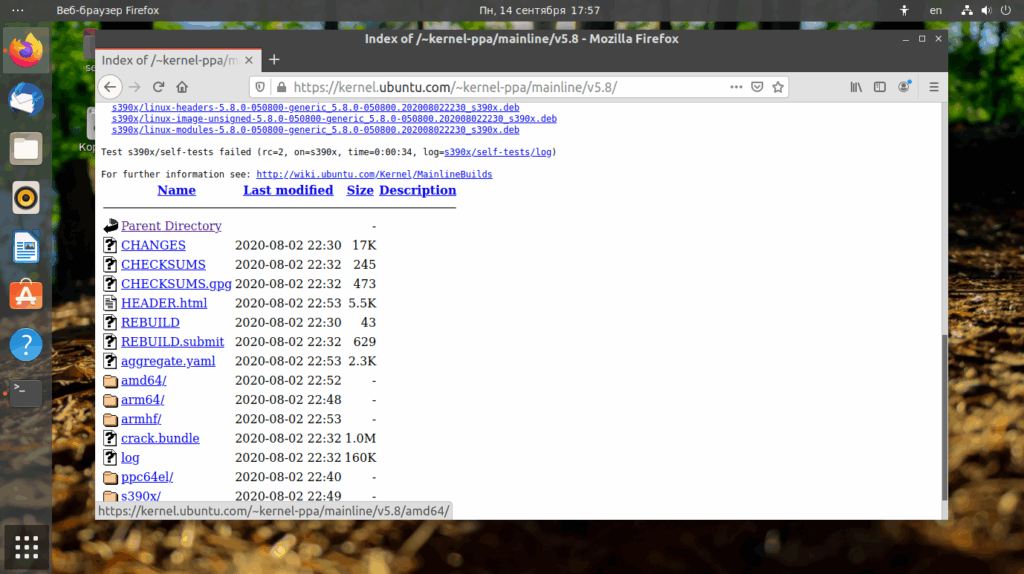Open the arm64/ directory
This screenshot has height=574, width=1024.
point(142,400)
